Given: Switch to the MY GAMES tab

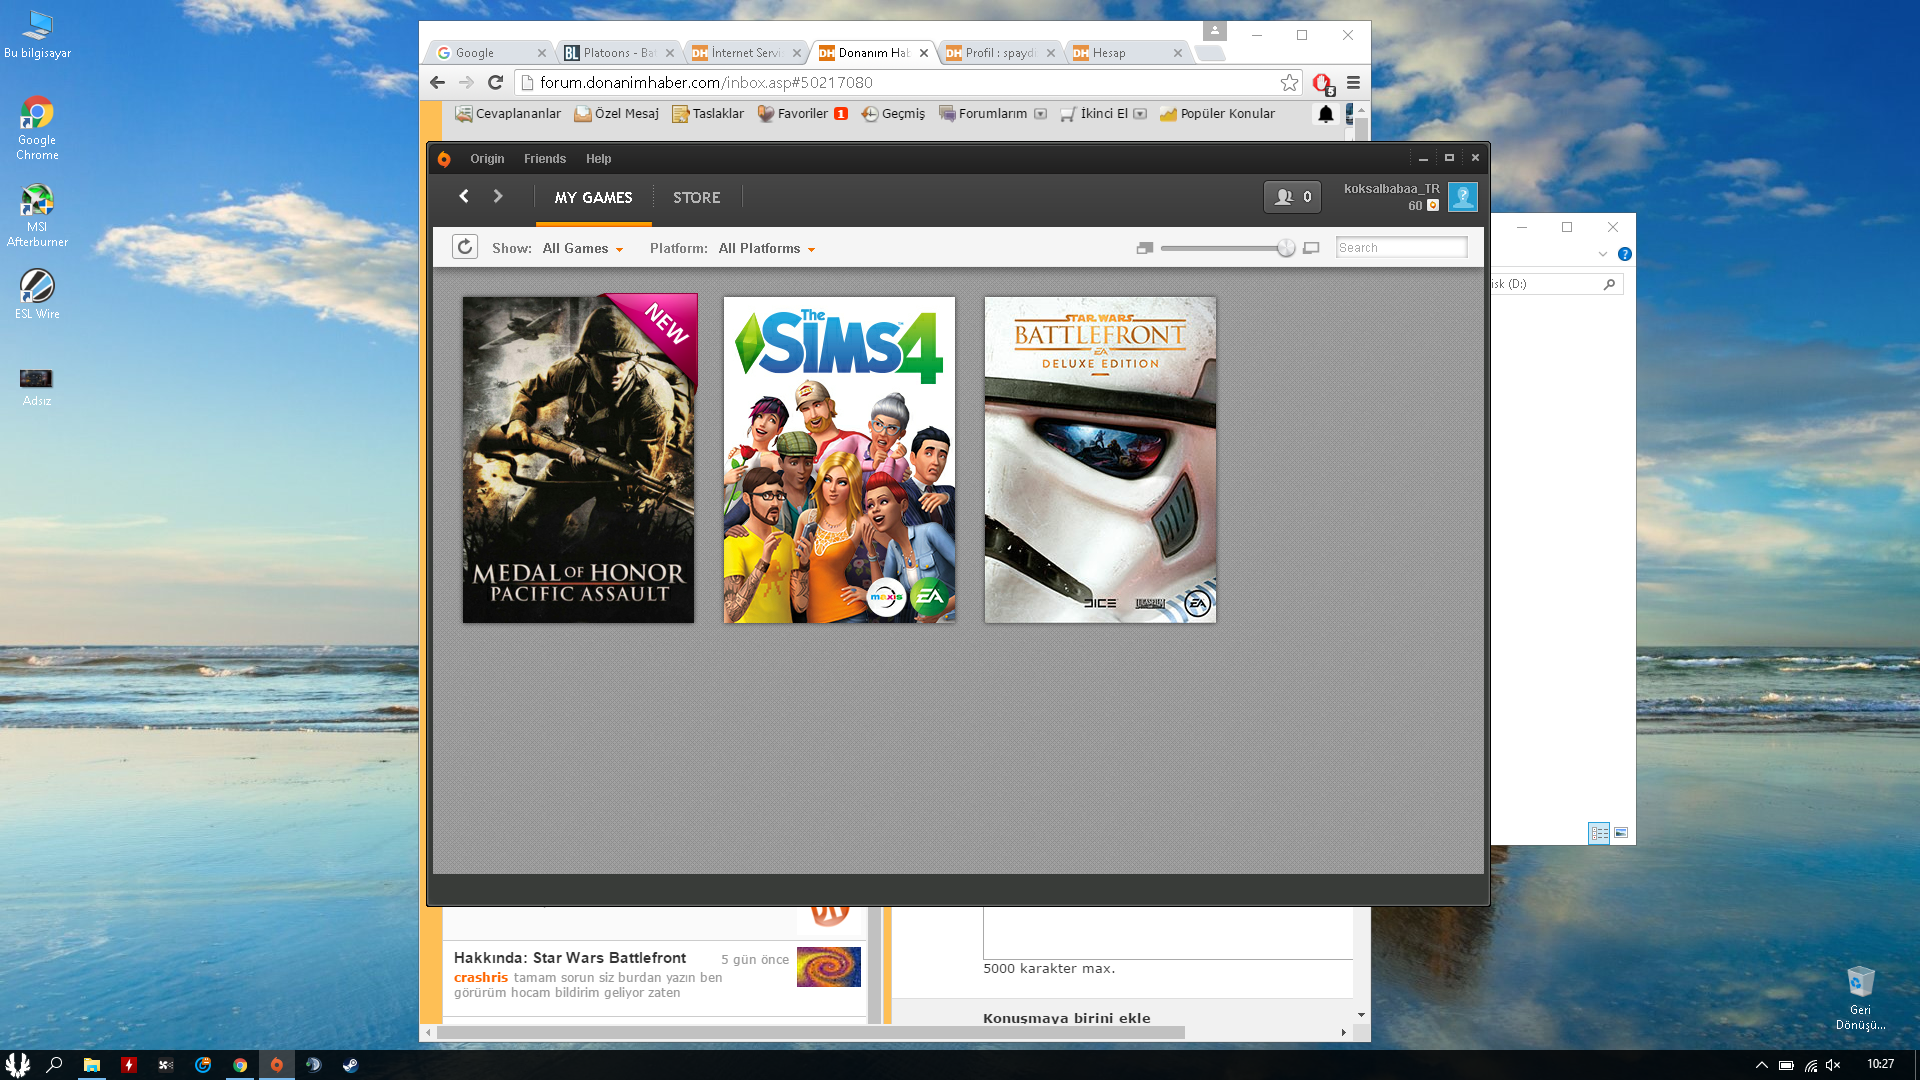Looking at the screenshot, I should pos(594,198).
